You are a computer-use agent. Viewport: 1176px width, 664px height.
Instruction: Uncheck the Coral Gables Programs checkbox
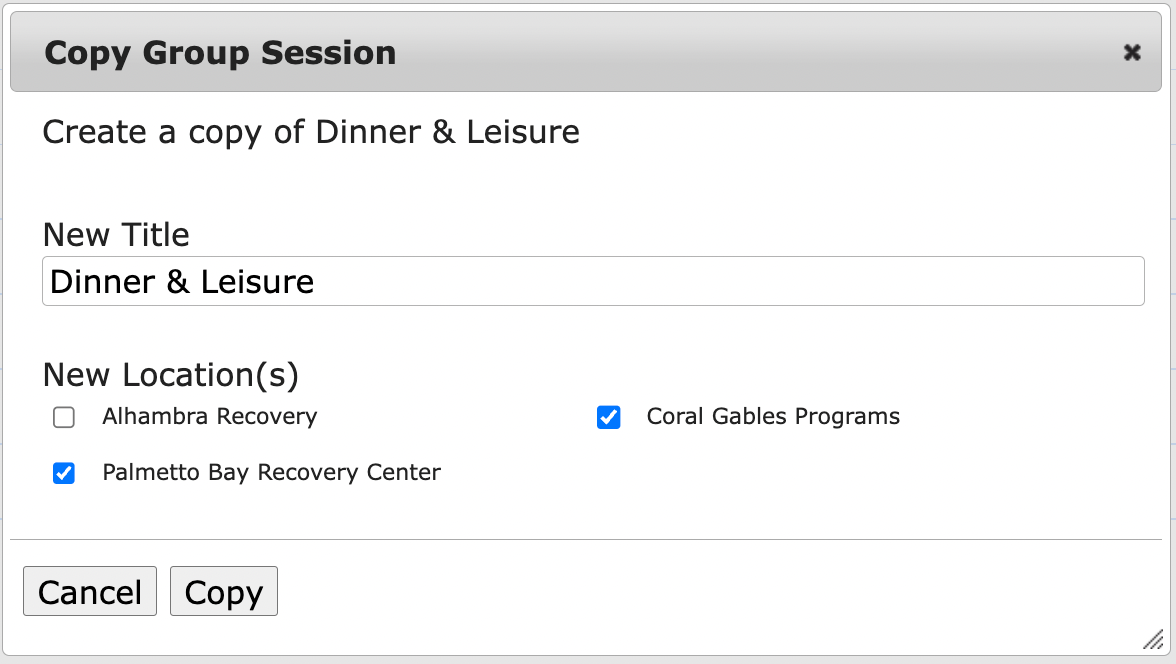pyautogui.click(x=608, y=418)
